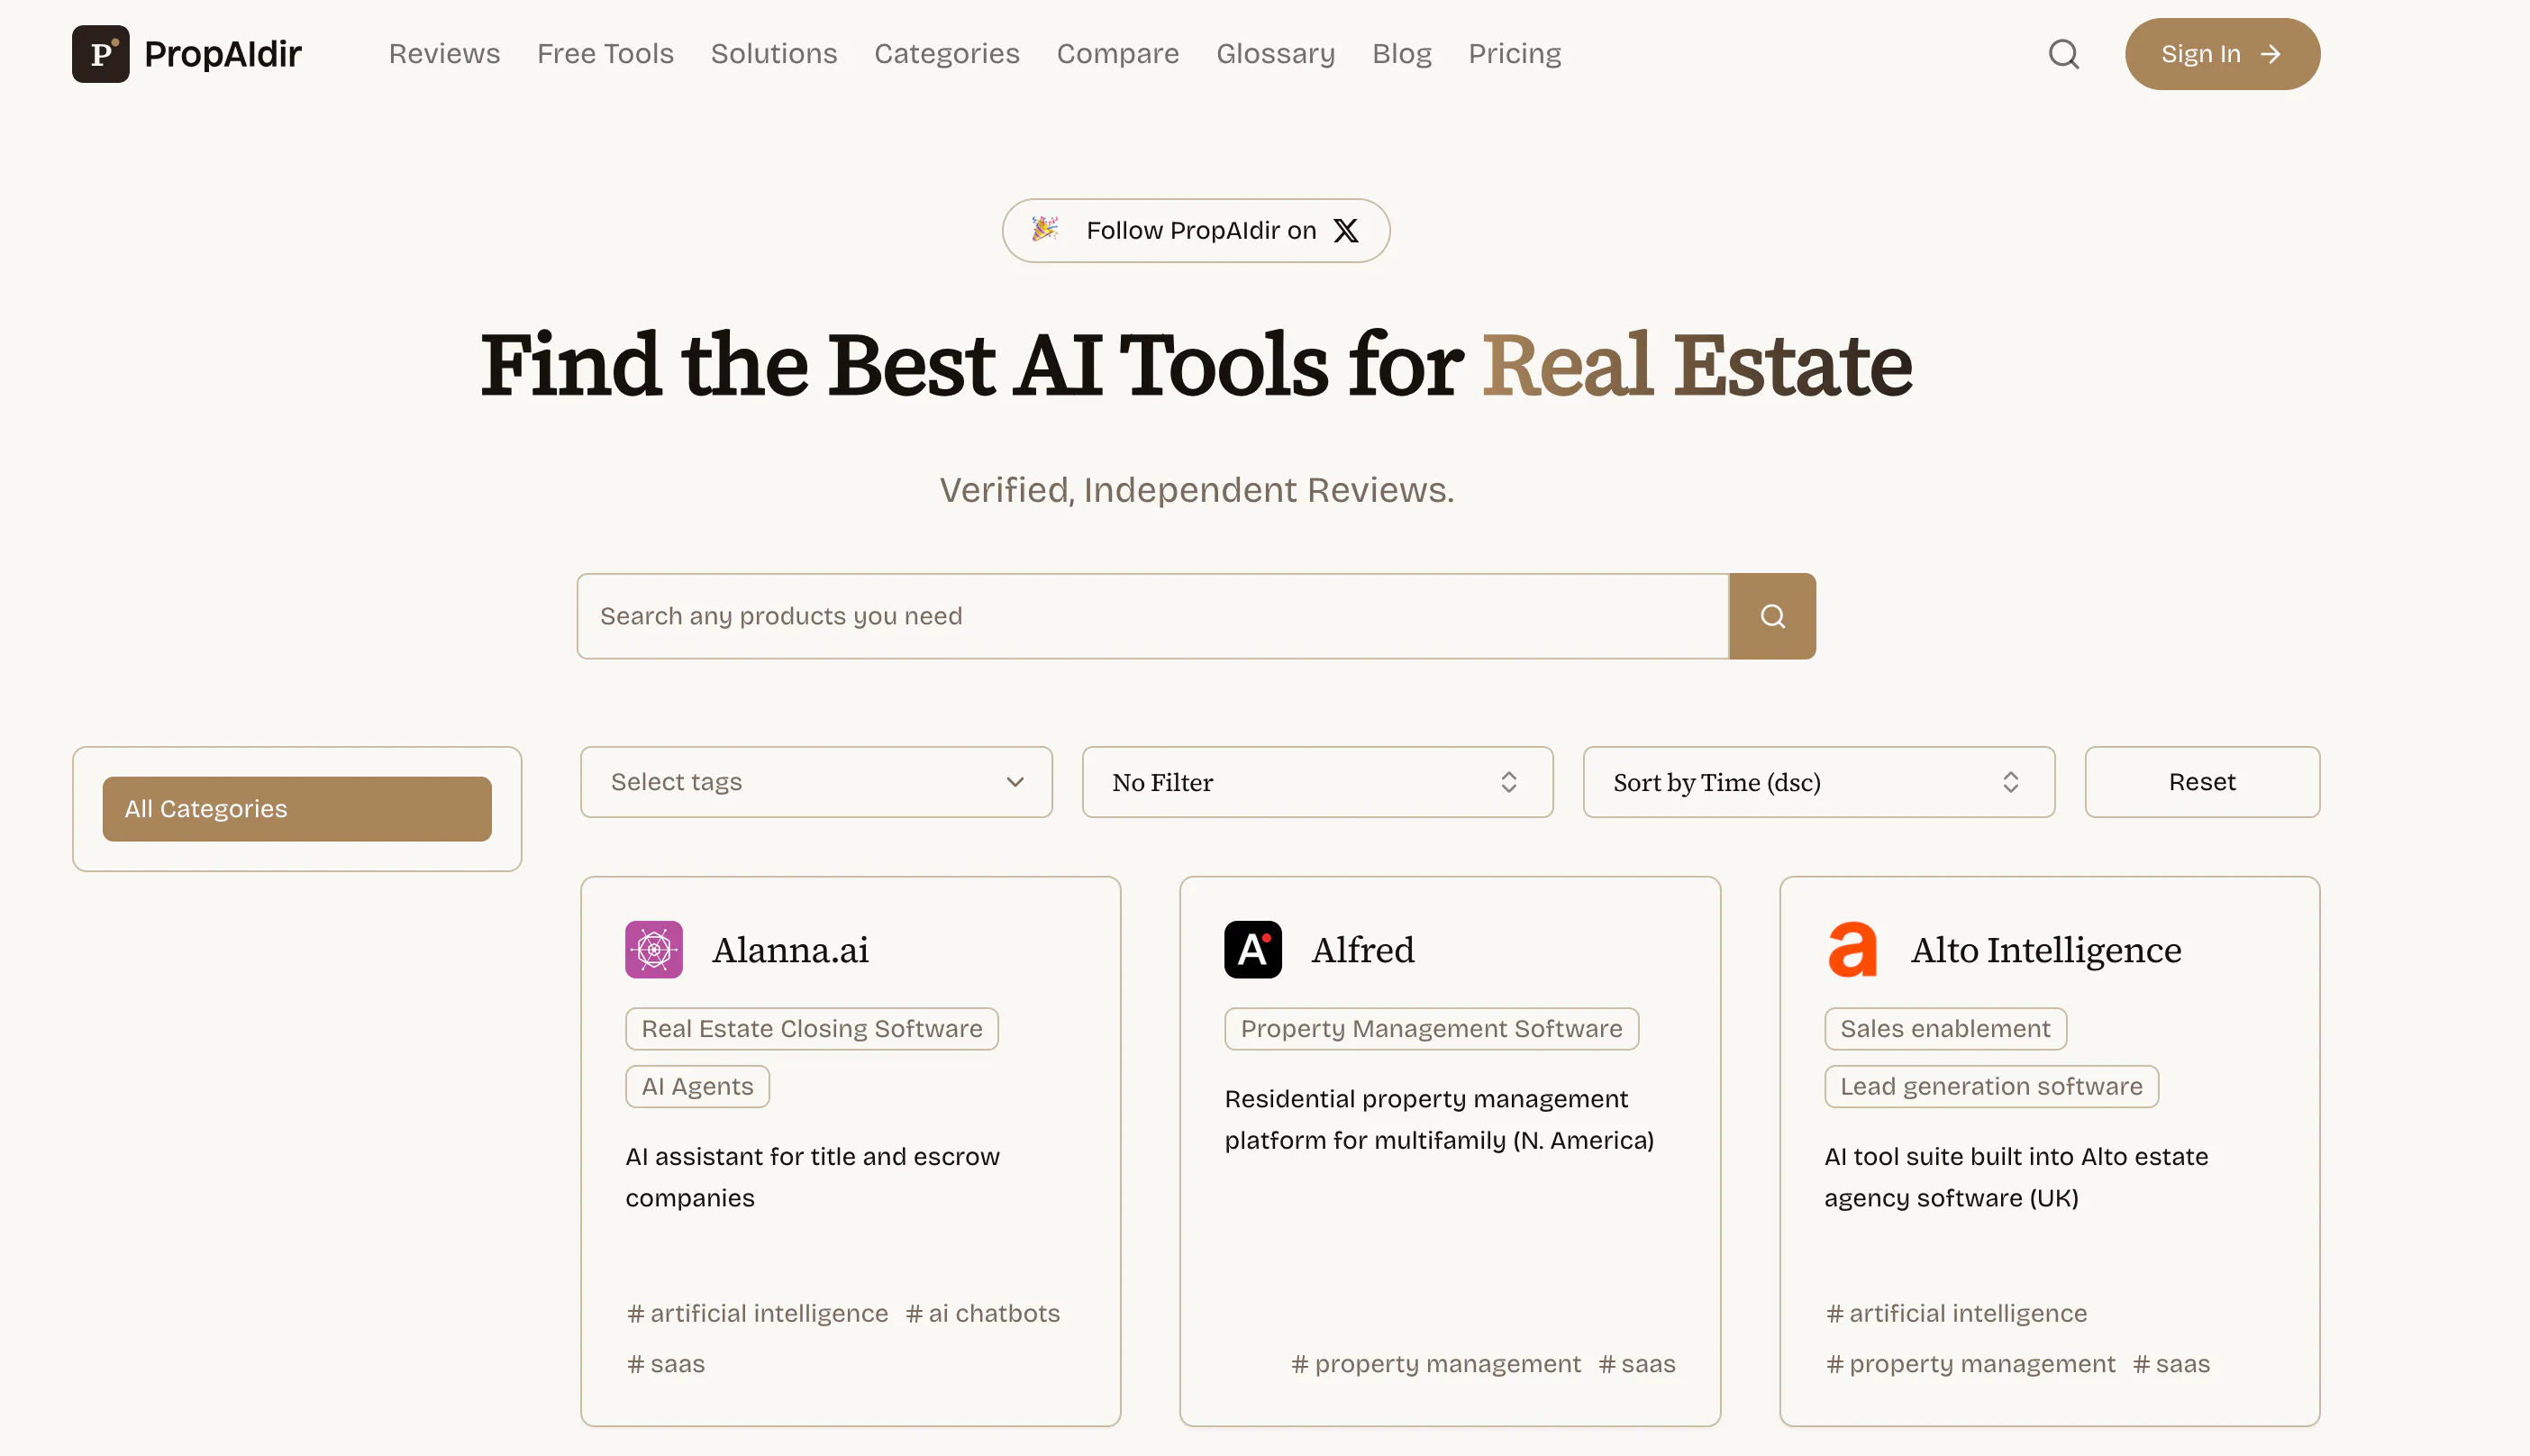The image size is (2530, 1456).
Task: Click saas hashtag on Alanna.ai card
Action: [x=666, y=1364]
